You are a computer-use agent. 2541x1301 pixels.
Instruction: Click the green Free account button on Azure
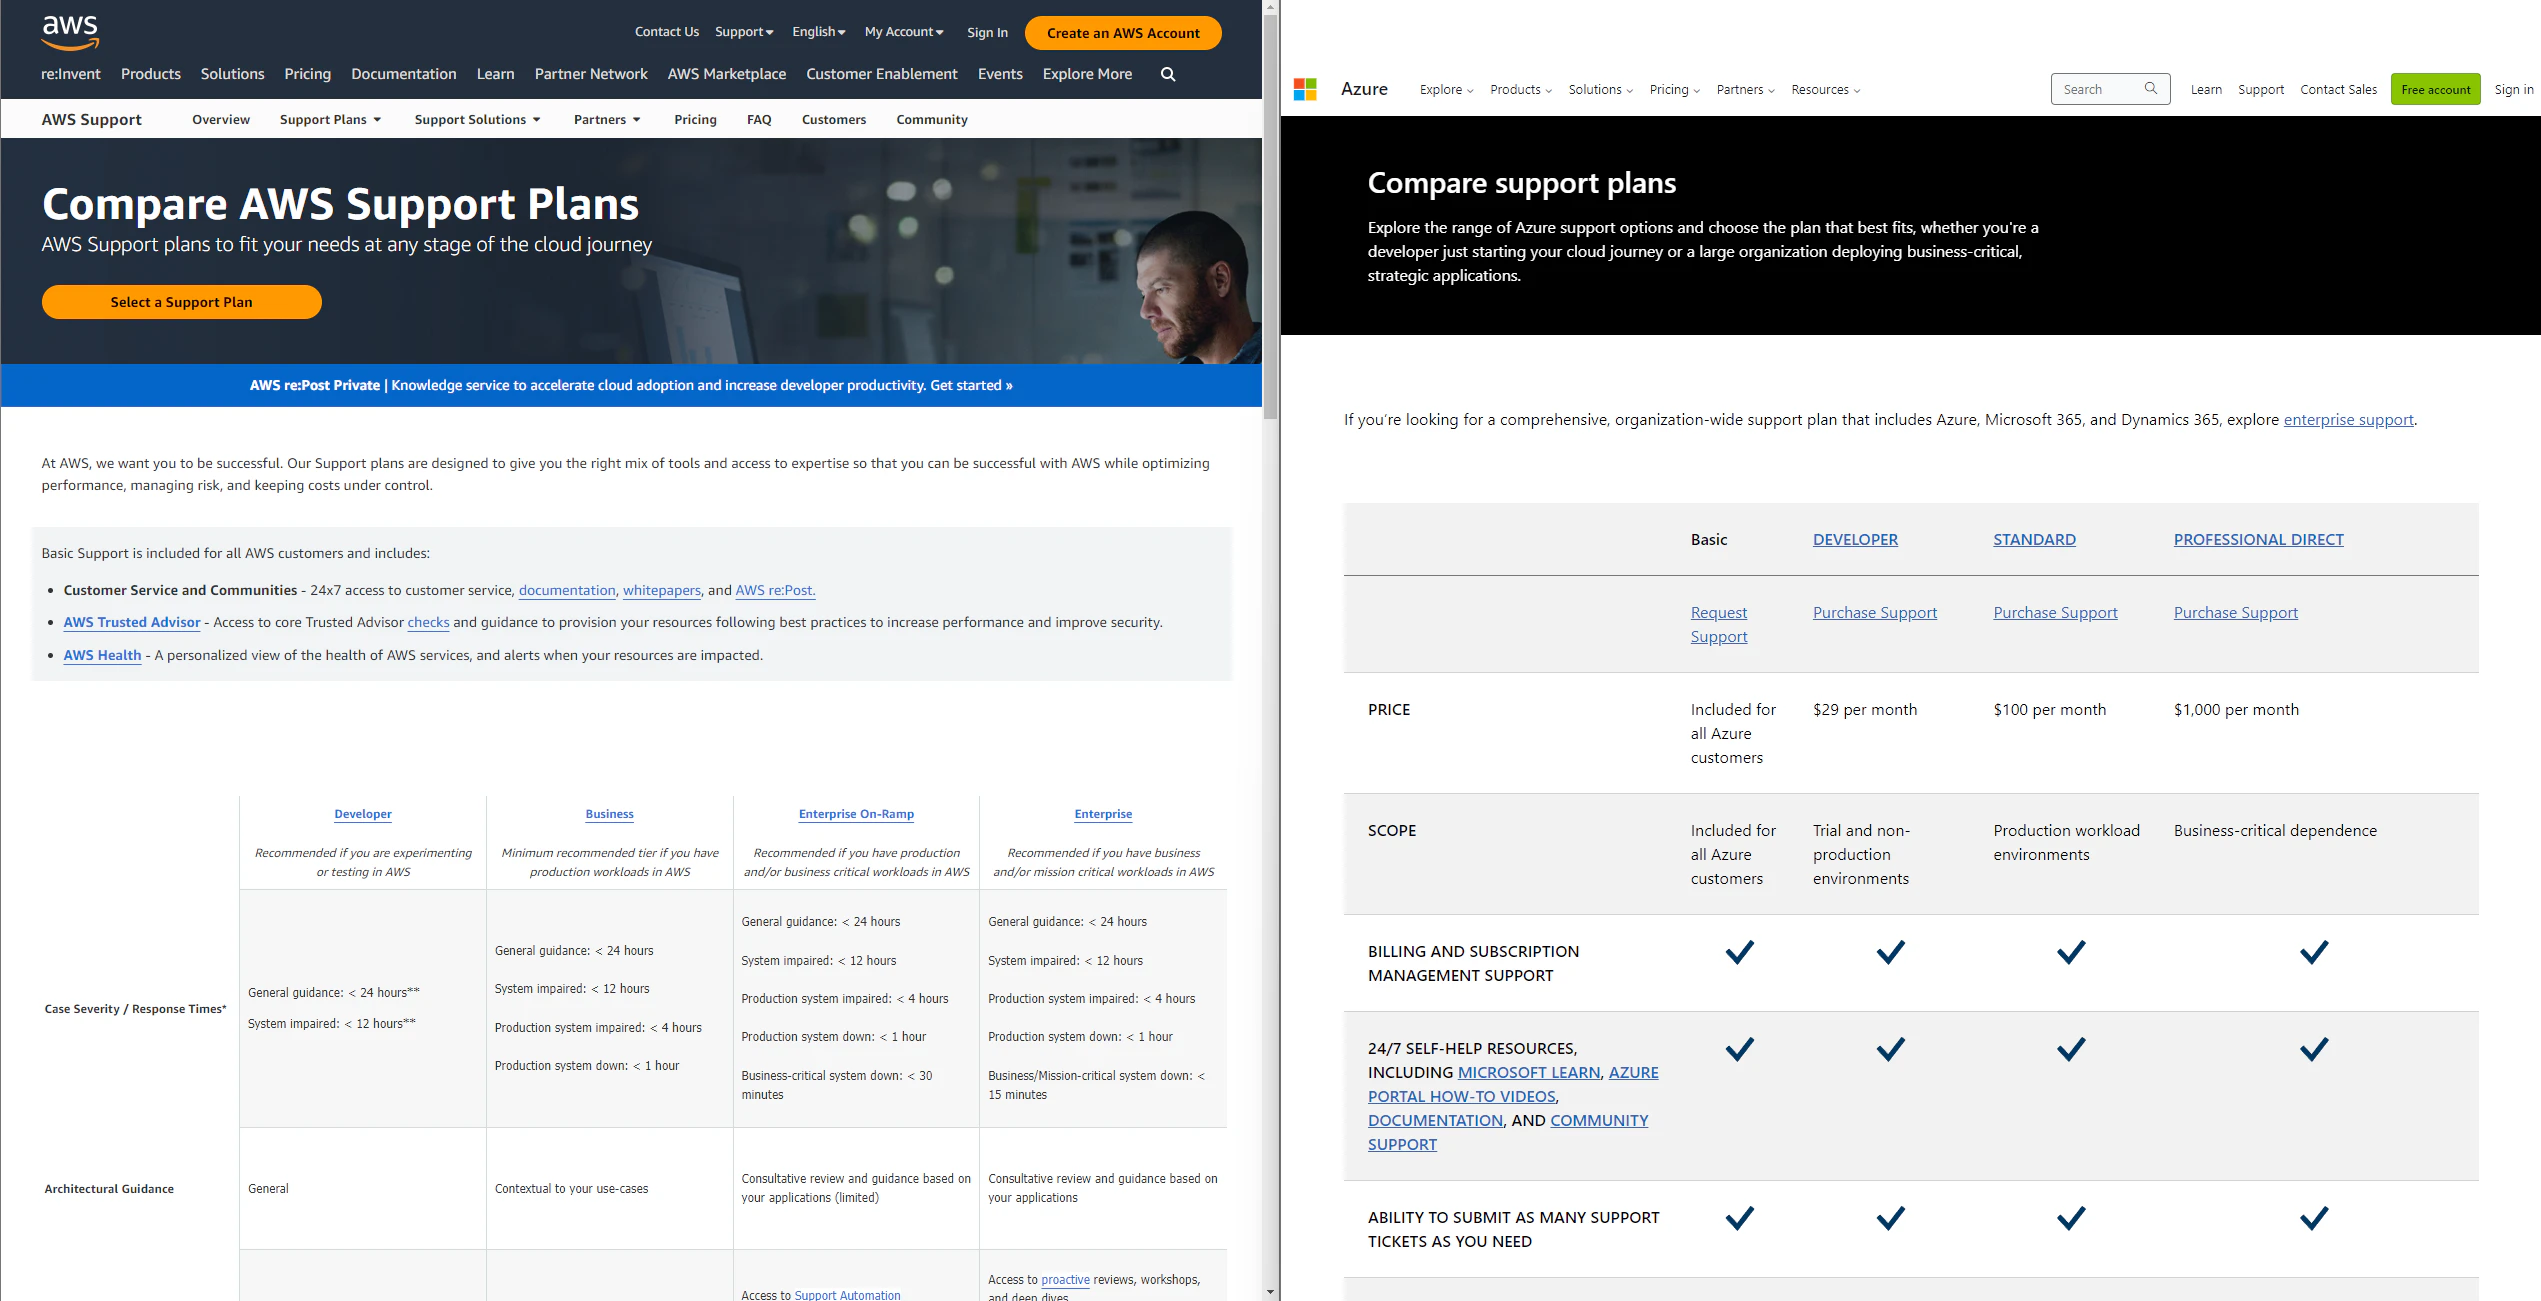pyautogui.click(x=2435, y=89)
